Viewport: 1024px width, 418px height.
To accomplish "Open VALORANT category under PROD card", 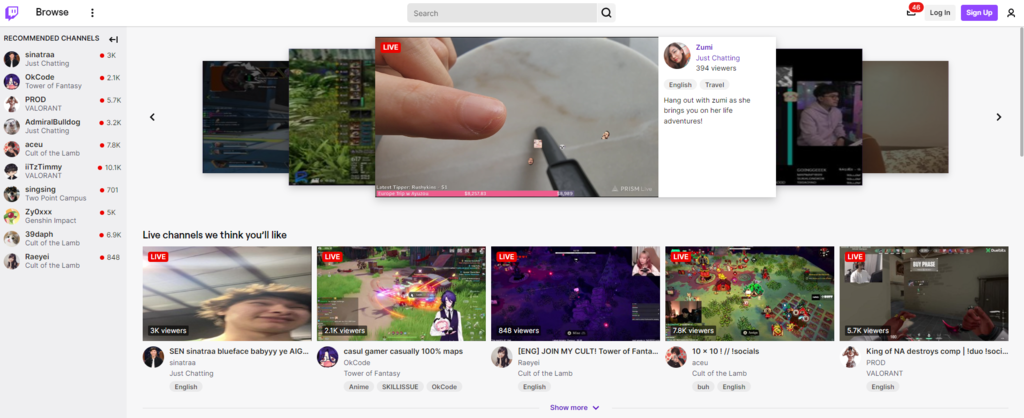I will (x=884, y=374).
